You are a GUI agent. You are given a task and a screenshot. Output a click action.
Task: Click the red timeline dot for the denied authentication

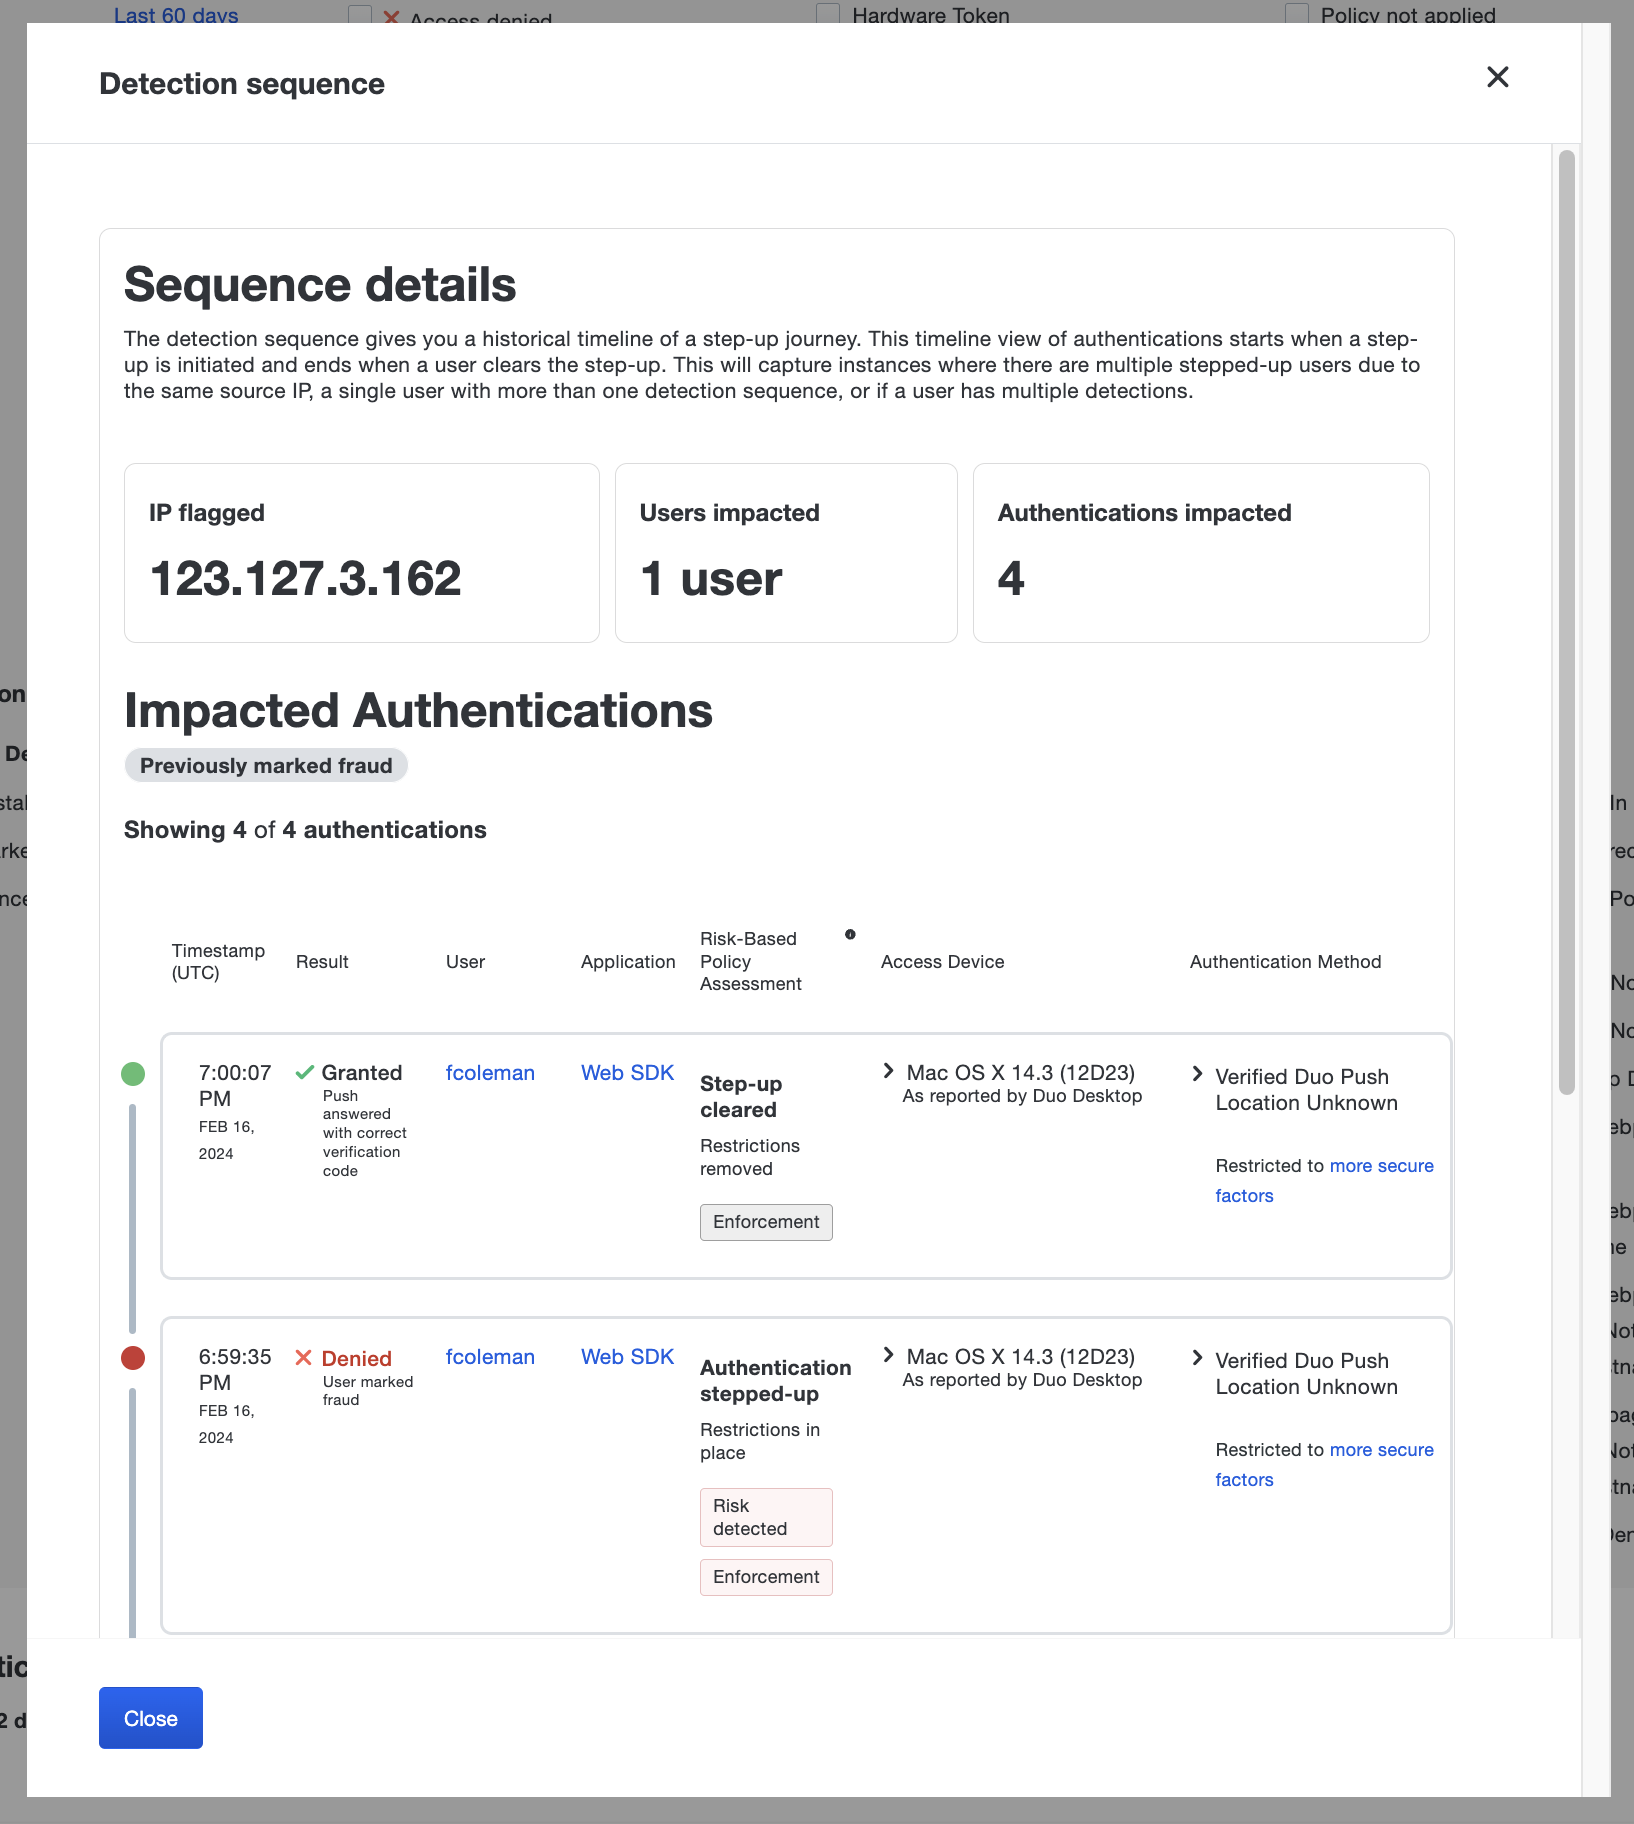pos(133,1358)
